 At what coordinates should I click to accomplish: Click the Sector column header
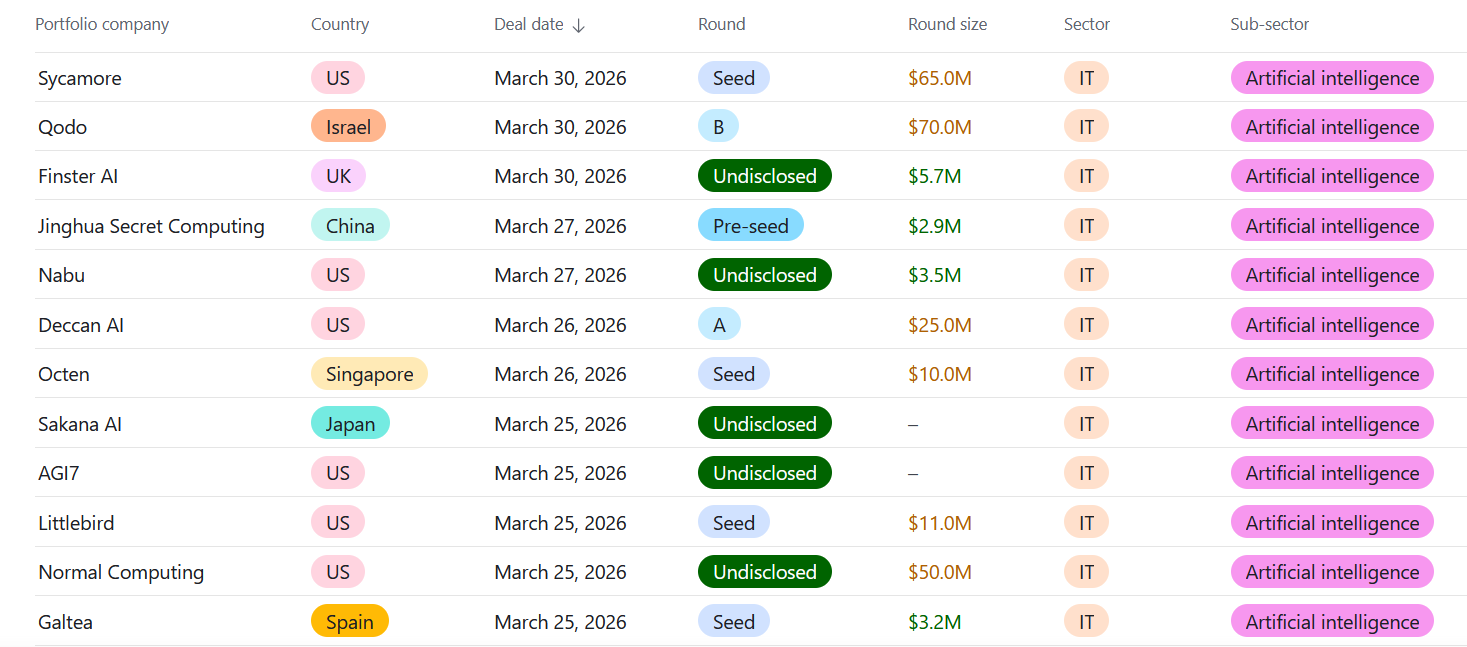pos(1087,25)
